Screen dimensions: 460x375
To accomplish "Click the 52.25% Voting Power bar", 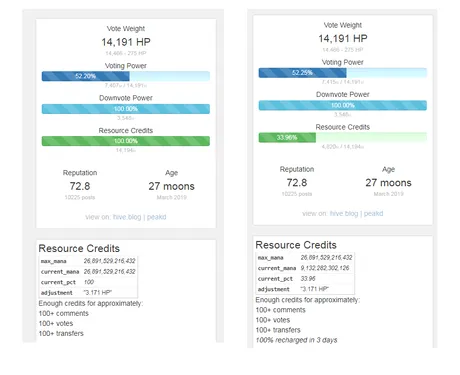I will click(343, 73).
